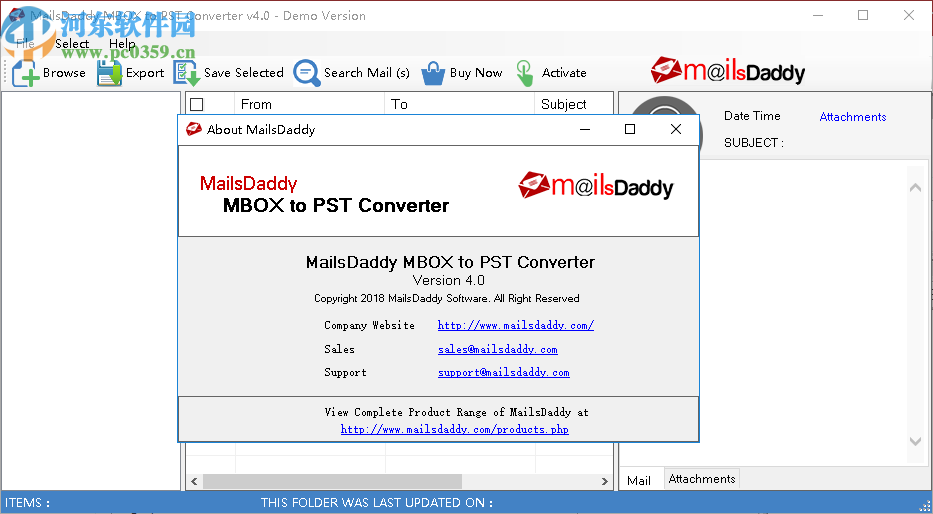Click the left arrow of horizontal scrollbar
This screenshot has width=933, height=514.
pos(194,481)
